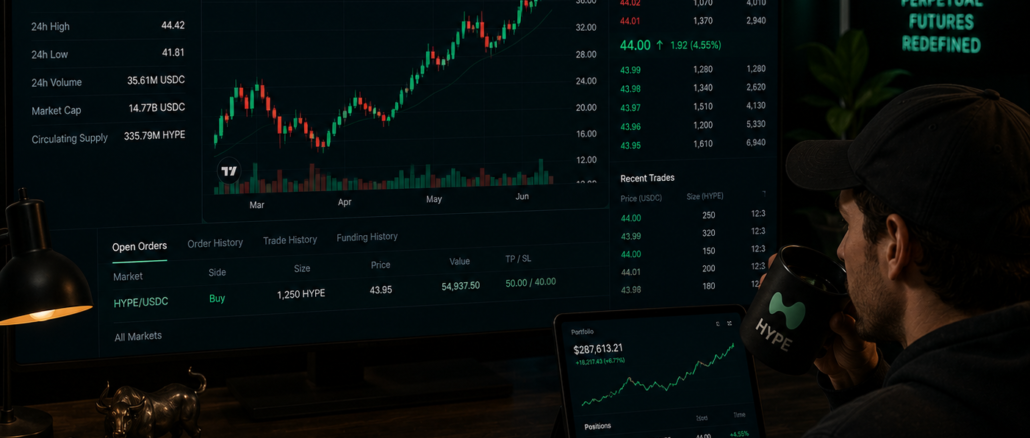This screenshot has height=438, width=1030.
Task: Click the 24h Volume label
Action: click(x=56, y=83)
